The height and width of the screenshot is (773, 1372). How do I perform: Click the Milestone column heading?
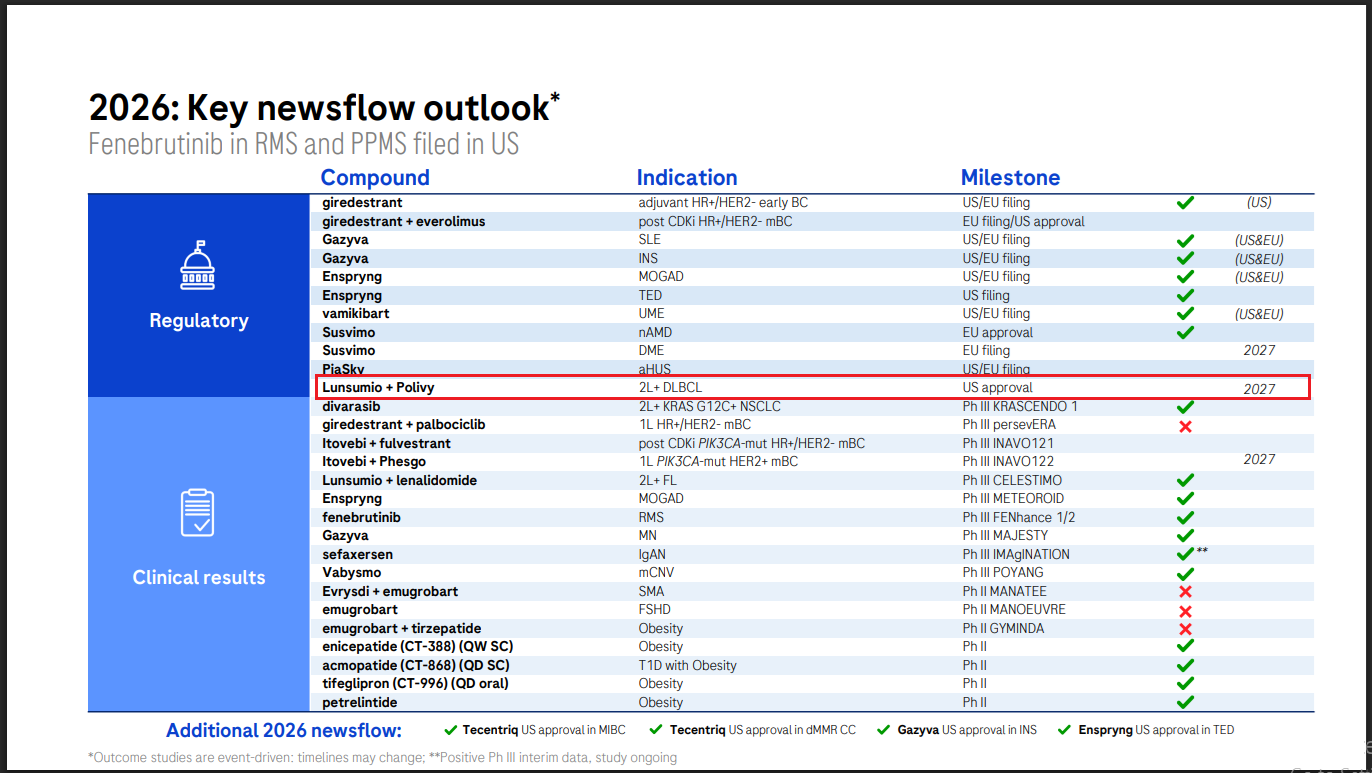point(1010,178)
